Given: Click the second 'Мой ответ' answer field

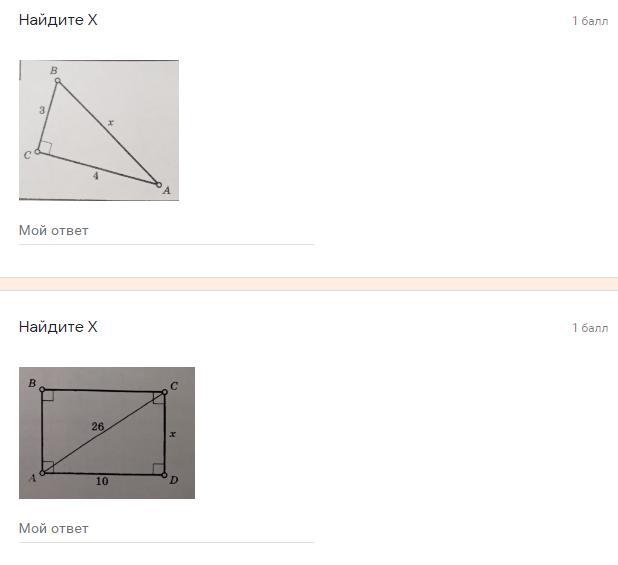Looking at the screenshot, I should (x=166, y=530).
